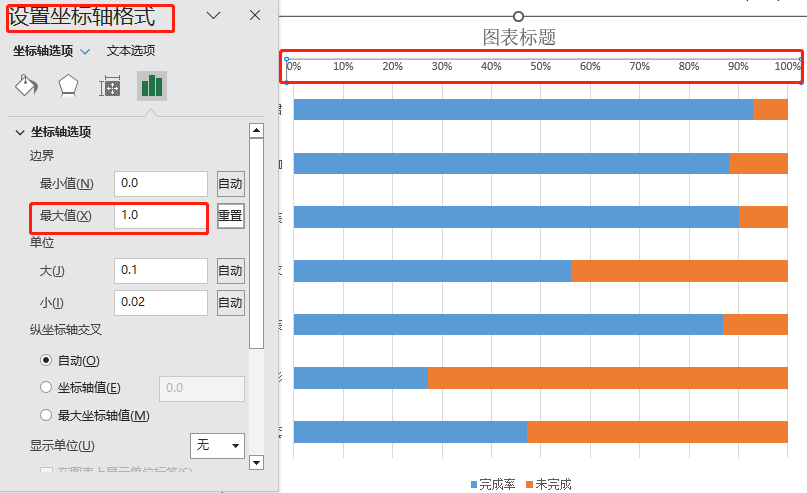The image size is (807, 493).
Task: Click the pane vertical scrollbar thumb
Action: pos(256,243)
